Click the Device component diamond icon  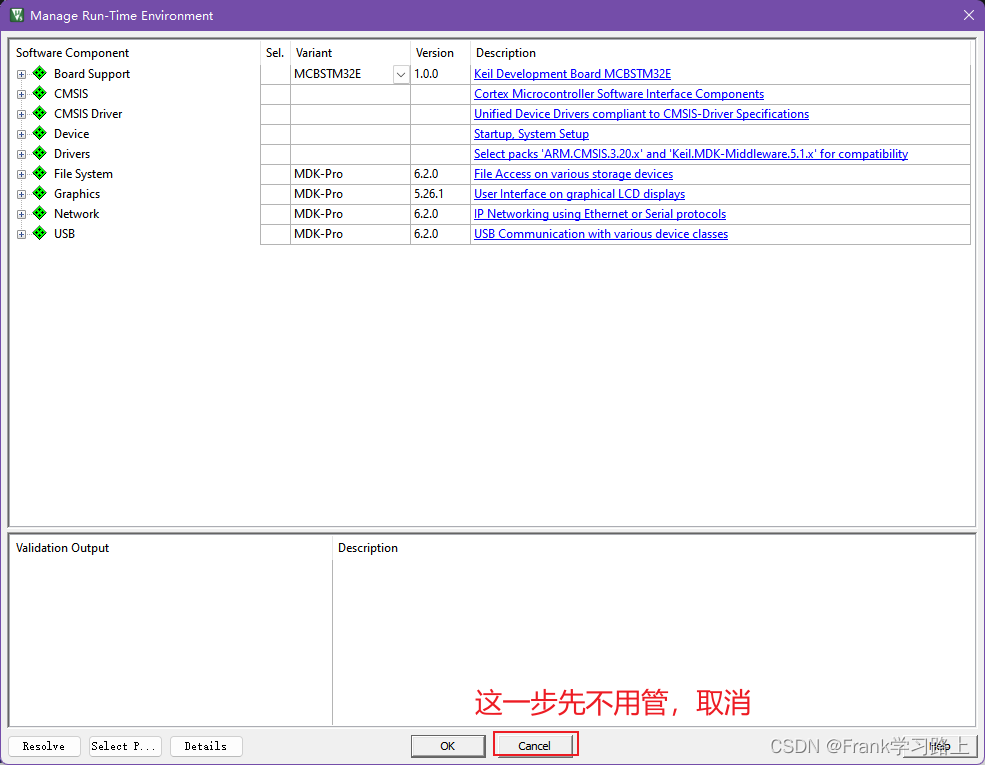40,134
